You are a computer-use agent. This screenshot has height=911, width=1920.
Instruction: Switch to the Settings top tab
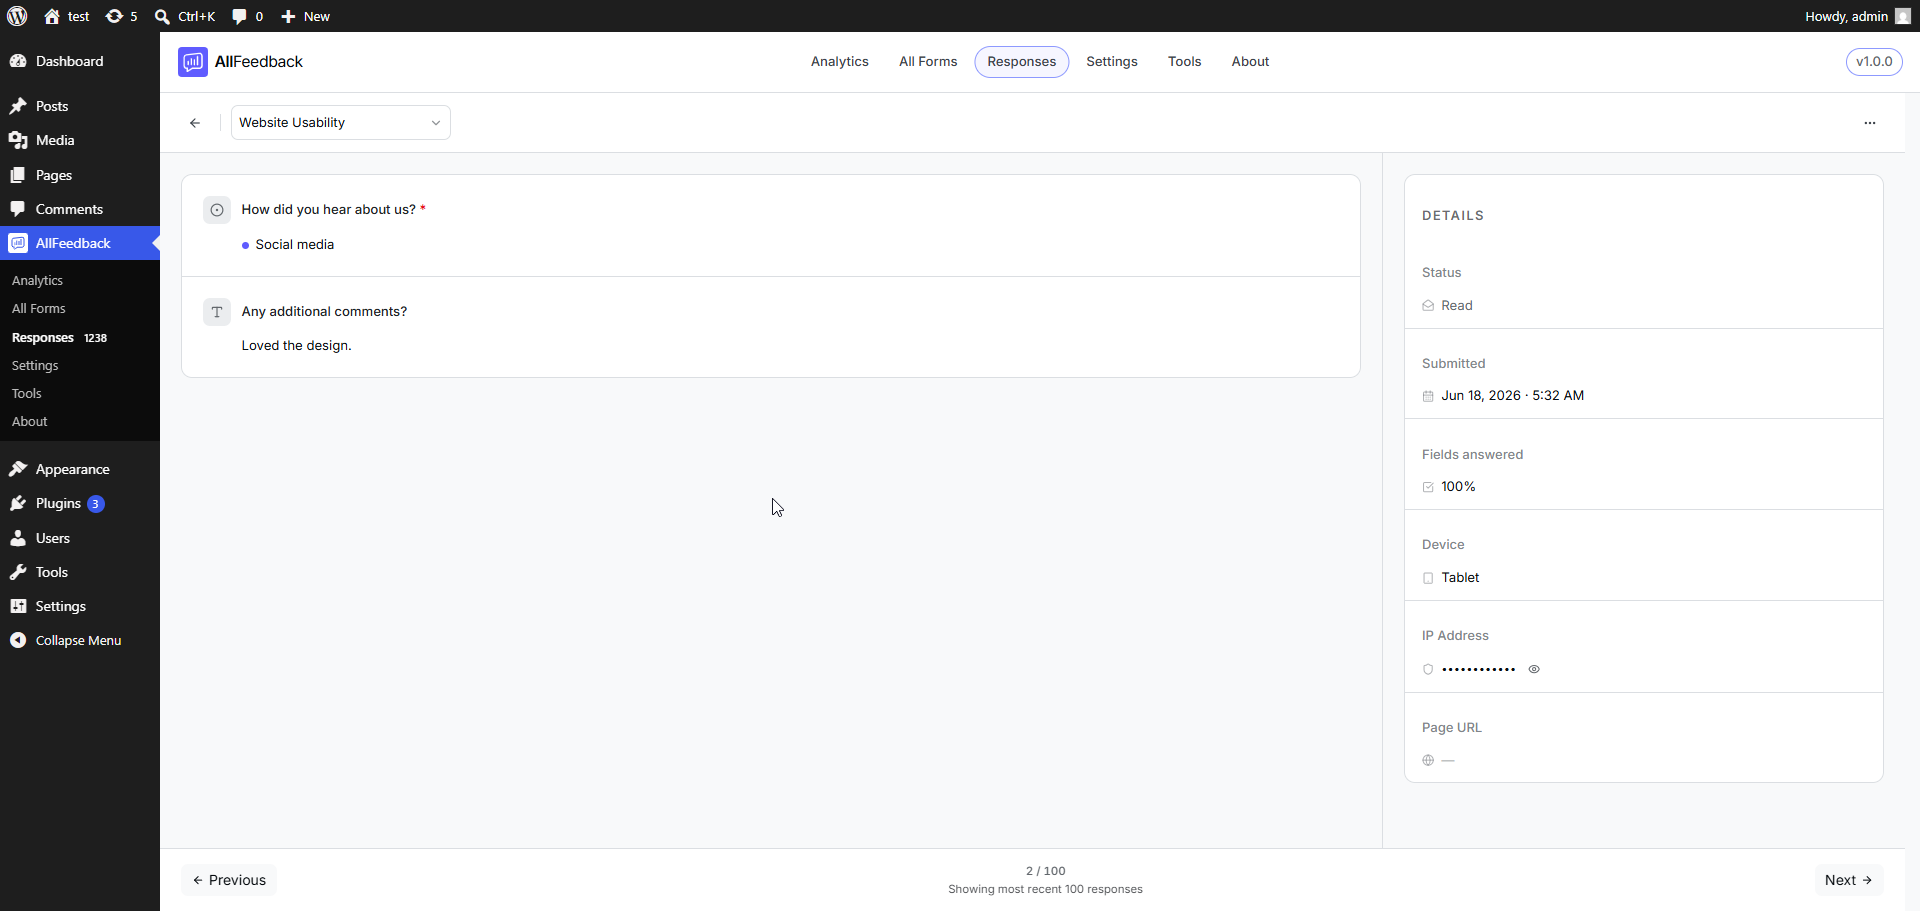pyautogui.click(x=1111, y=62)
